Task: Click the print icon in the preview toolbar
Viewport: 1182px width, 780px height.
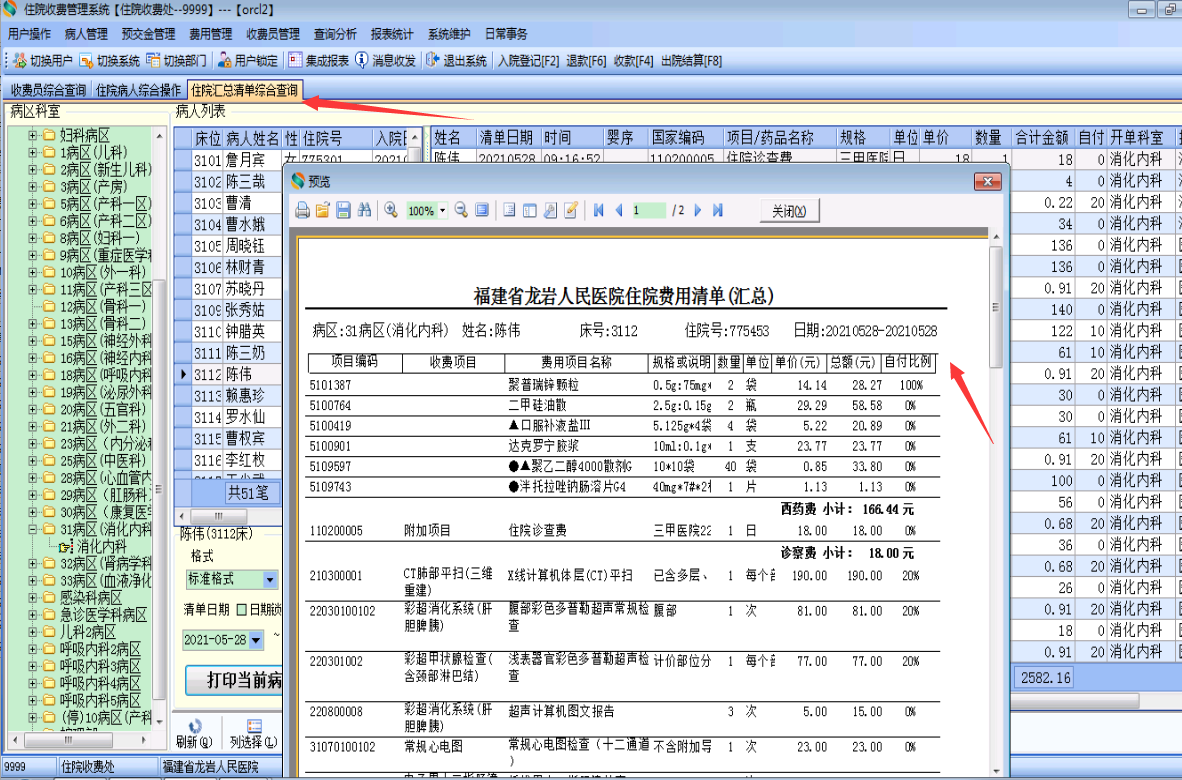Action: pyautogui.click(x=302, y=211)
